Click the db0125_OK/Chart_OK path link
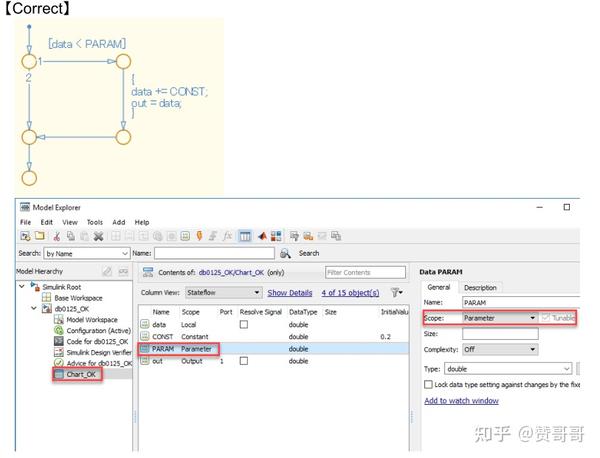600x458 pixels. pyautogui.click(x=231, y=272)
